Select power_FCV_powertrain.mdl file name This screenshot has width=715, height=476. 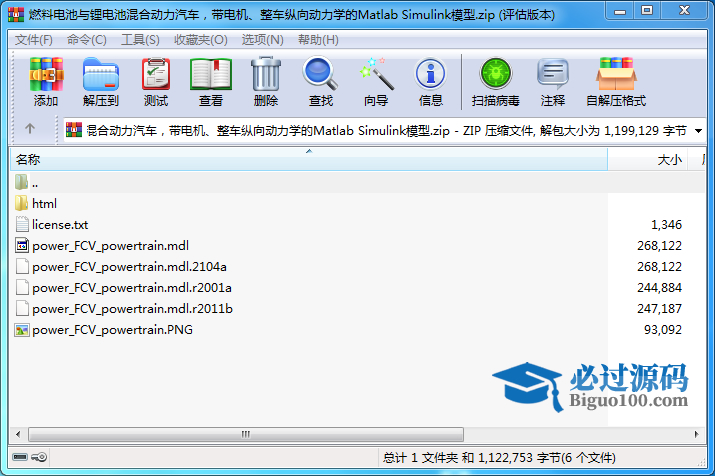click(x=110, y=246)
